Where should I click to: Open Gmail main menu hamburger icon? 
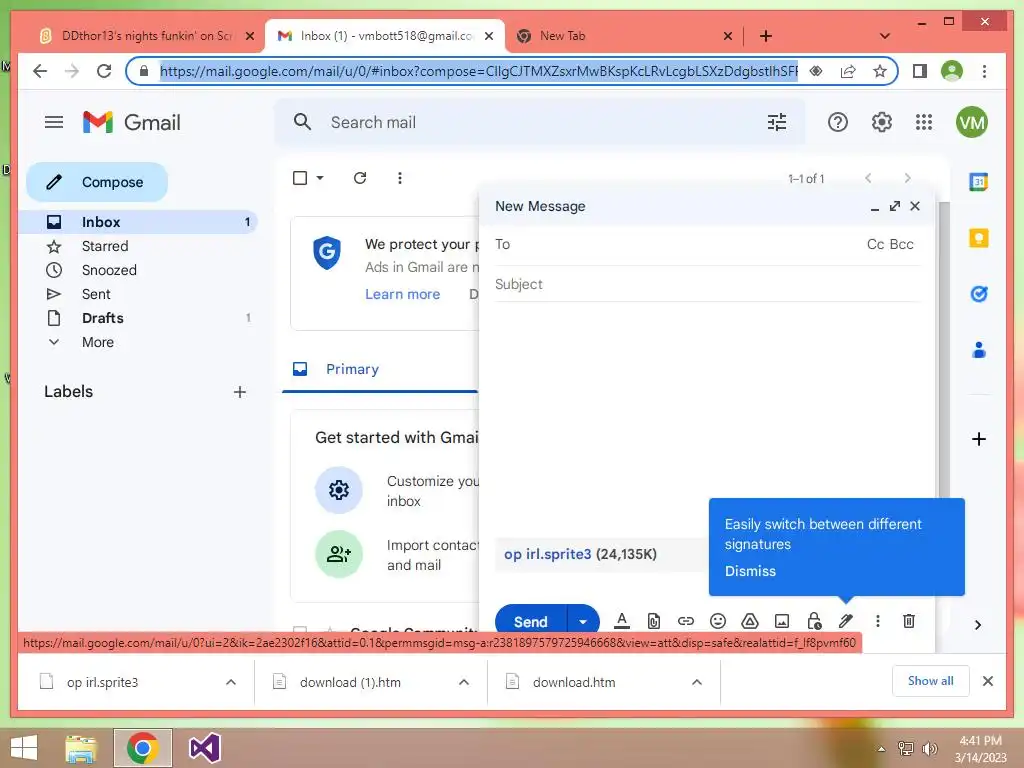coord(54,122)
